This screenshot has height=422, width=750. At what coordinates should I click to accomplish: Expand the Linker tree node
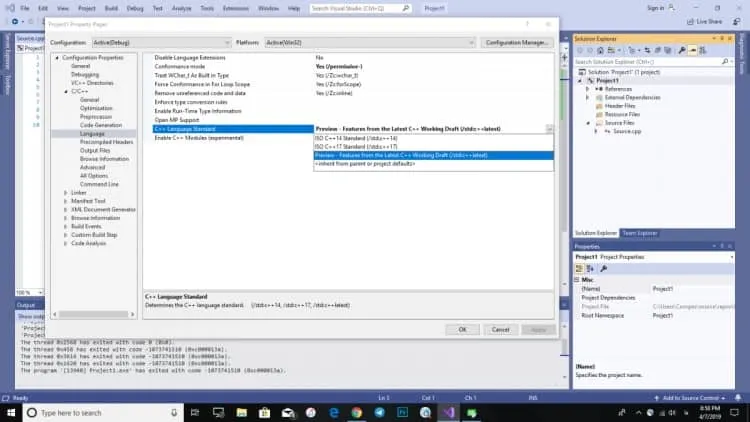click(66, 193)
